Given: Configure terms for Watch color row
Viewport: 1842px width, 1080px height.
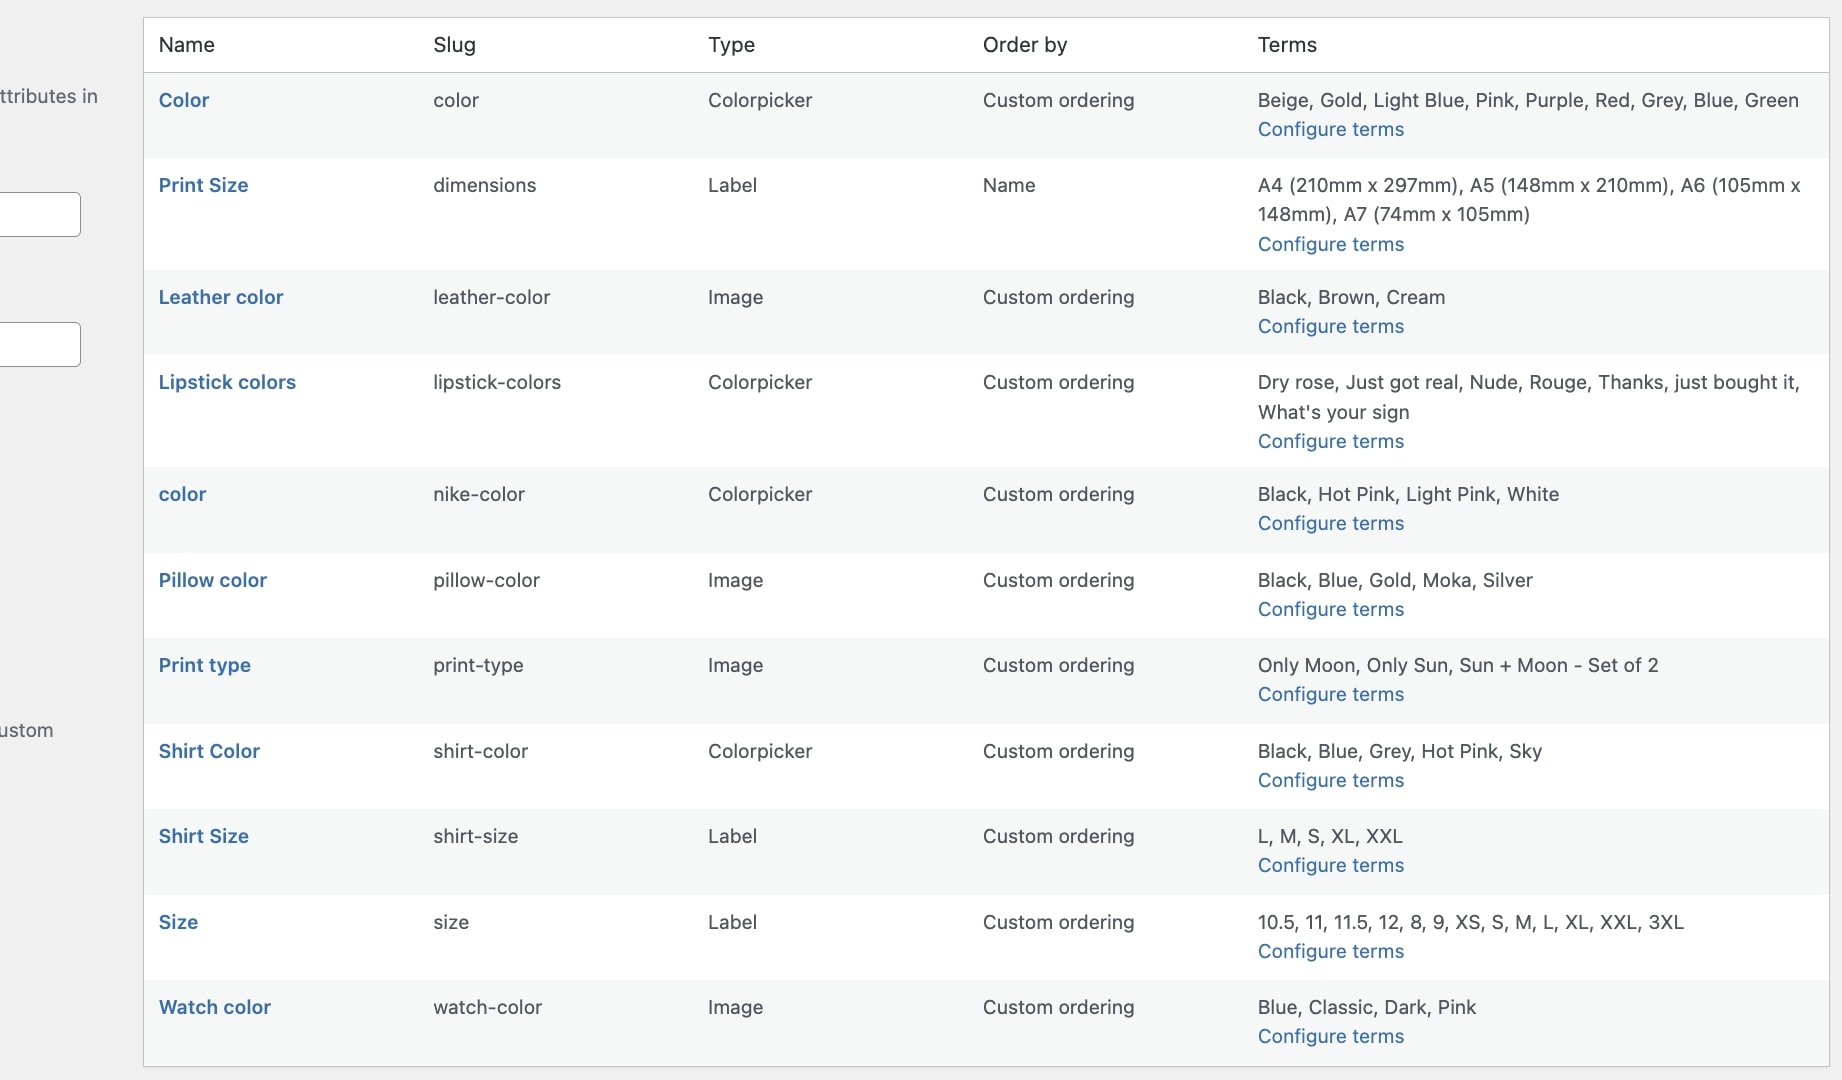Looking at the screenshot, I should (x=1330, y=1036).
